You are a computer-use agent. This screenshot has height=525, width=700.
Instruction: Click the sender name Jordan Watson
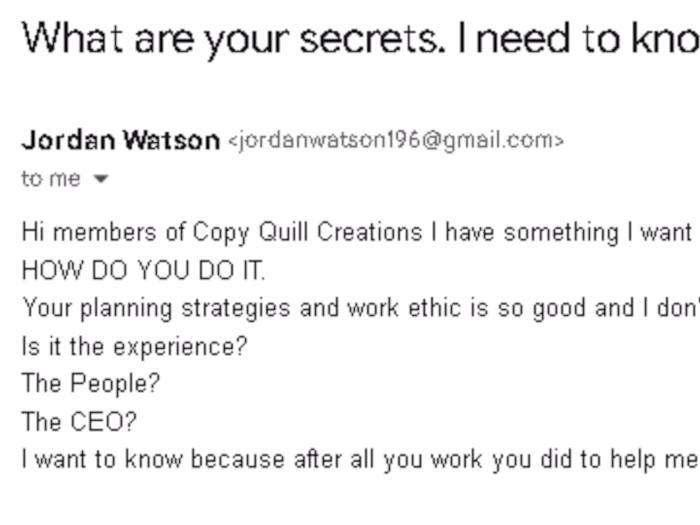[x=120, y=141]
